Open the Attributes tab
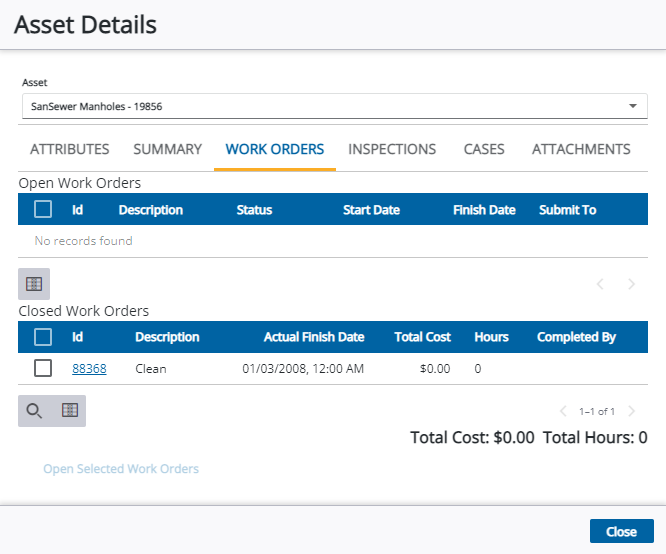 pyautogui.click(x=70, y=149)
